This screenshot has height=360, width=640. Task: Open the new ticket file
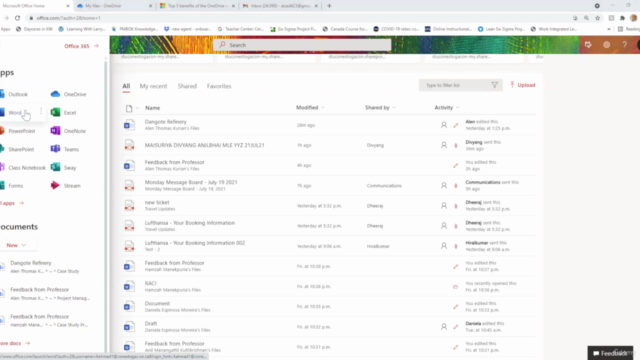[157, 202]
